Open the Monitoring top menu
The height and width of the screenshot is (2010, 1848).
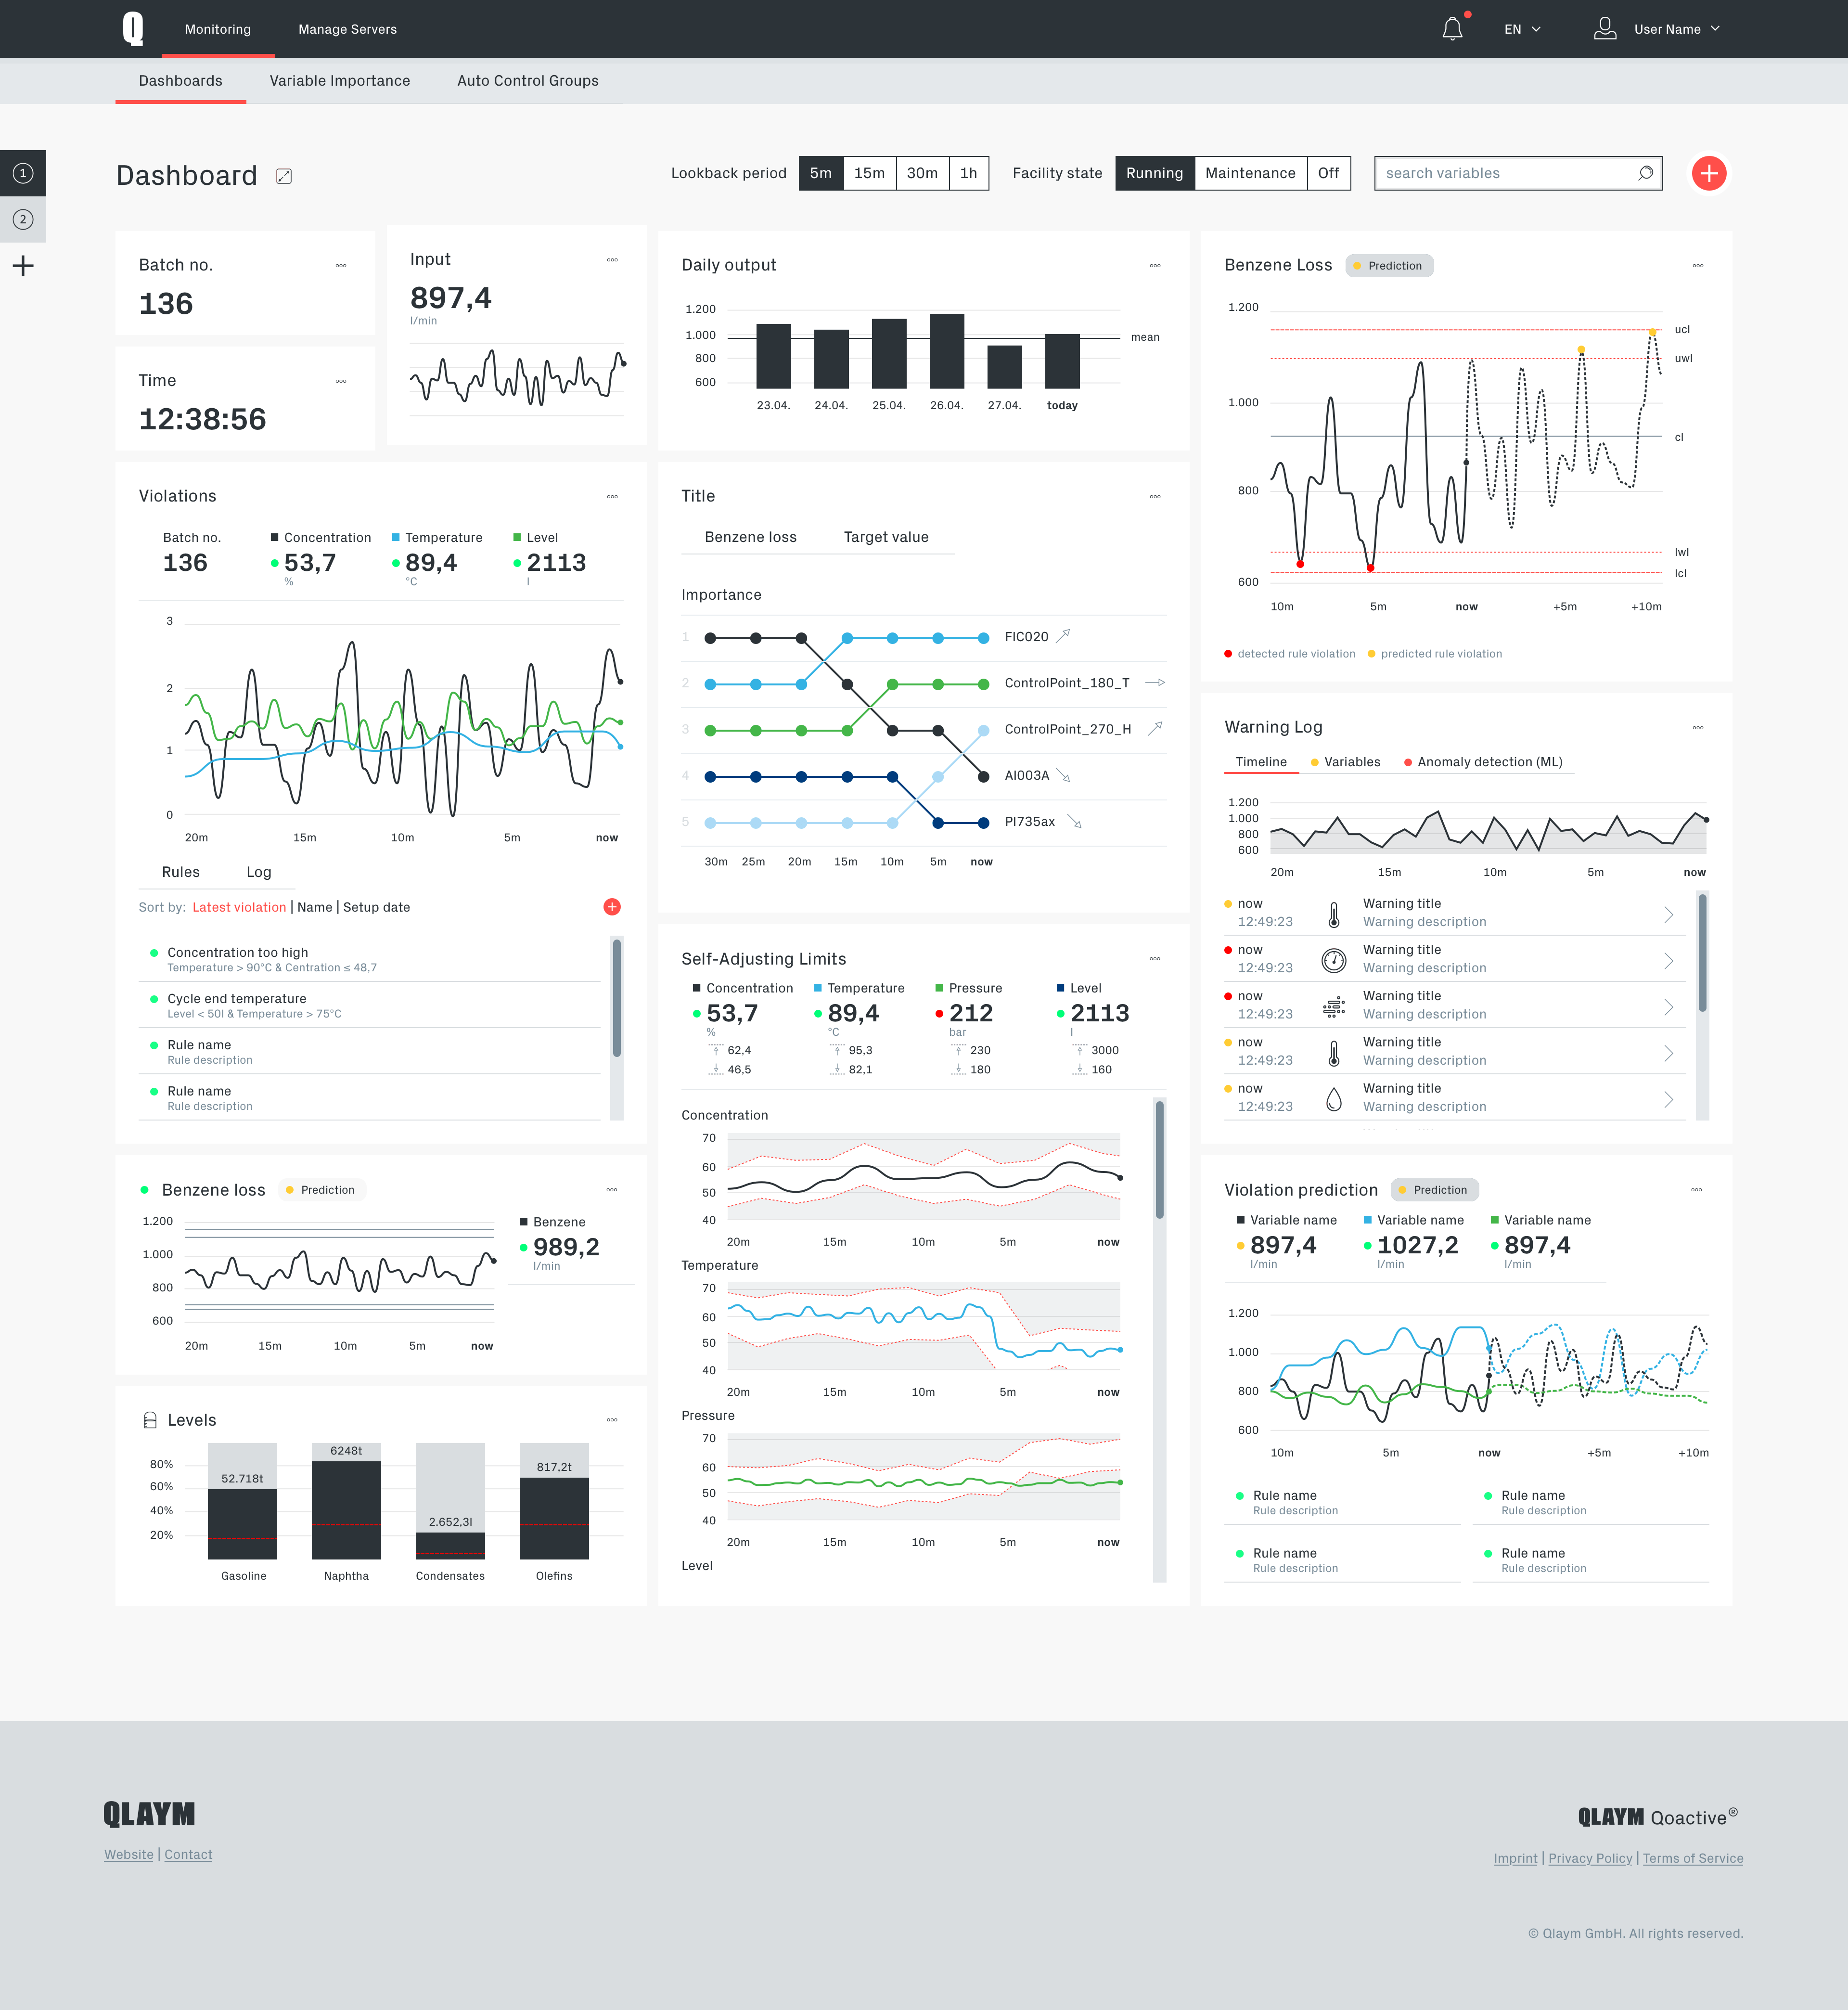tap(218, 29)
